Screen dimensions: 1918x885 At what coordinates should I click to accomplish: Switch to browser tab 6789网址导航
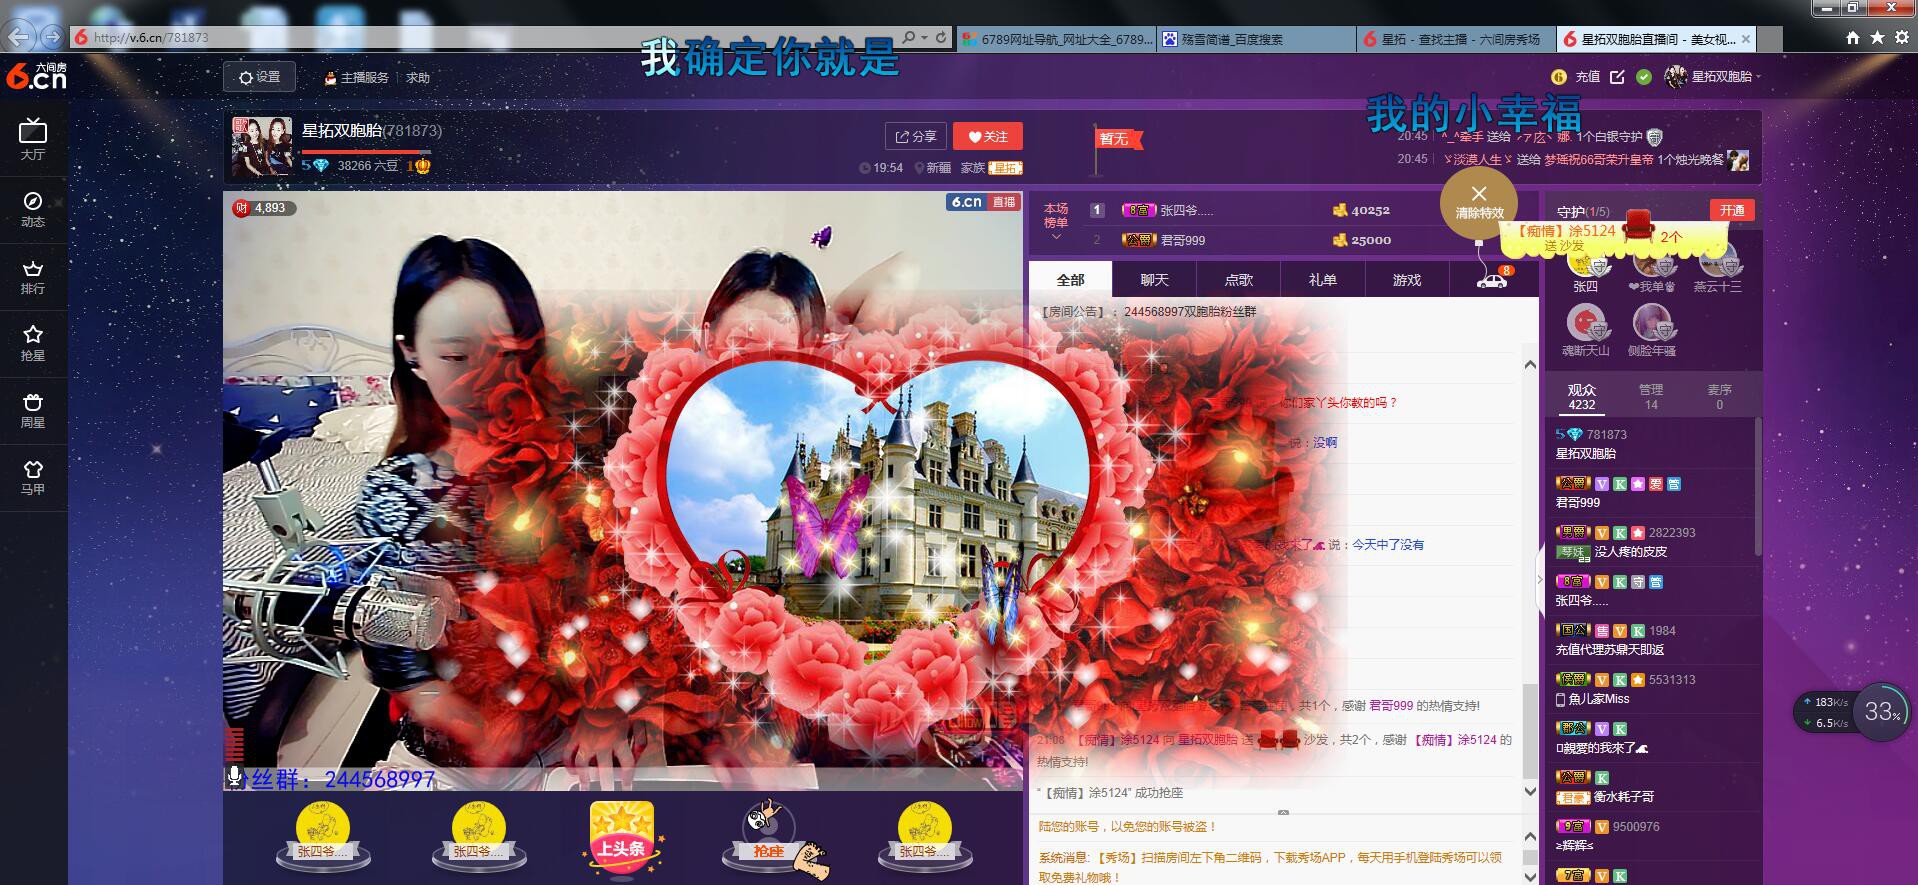(x=1056, y=39)
